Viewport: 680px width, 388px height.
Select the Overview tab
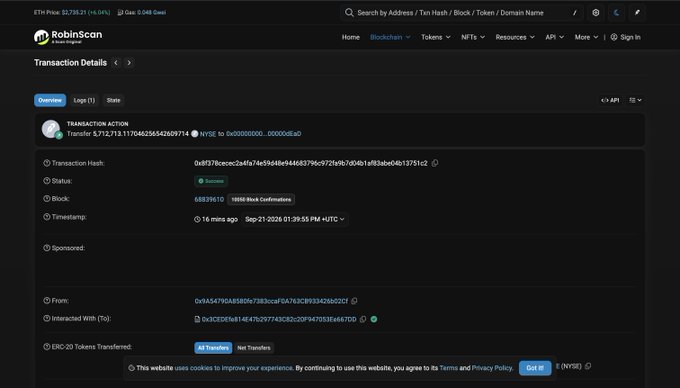click(50, 100)
